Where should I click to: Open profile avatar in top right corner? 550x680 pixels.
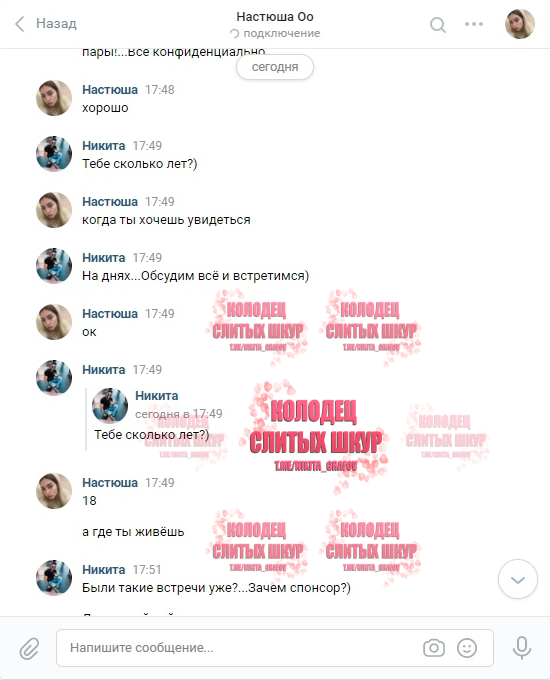point(520,24)
